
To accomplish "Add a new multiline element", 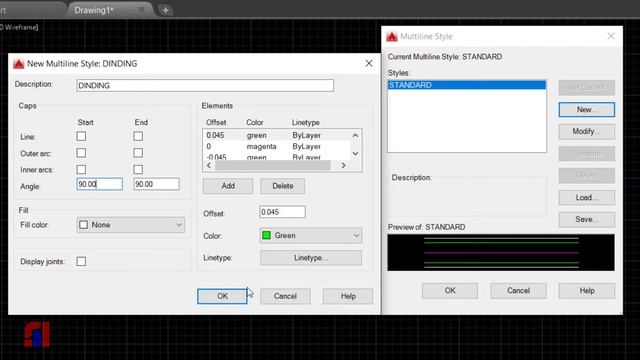I will click(x=228, y=186).
